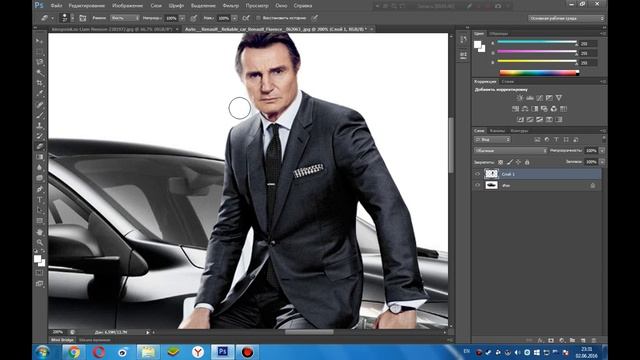Select the Dodge tool

click(40, 178)
